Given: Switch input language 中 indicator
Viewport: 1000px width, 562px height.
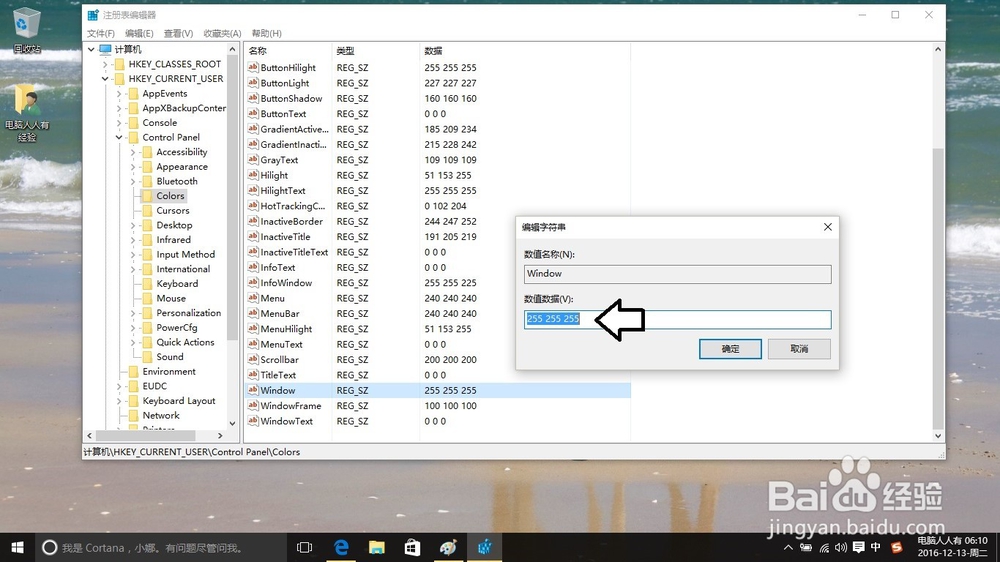Looking at the screenshot, I should [876, 547].
